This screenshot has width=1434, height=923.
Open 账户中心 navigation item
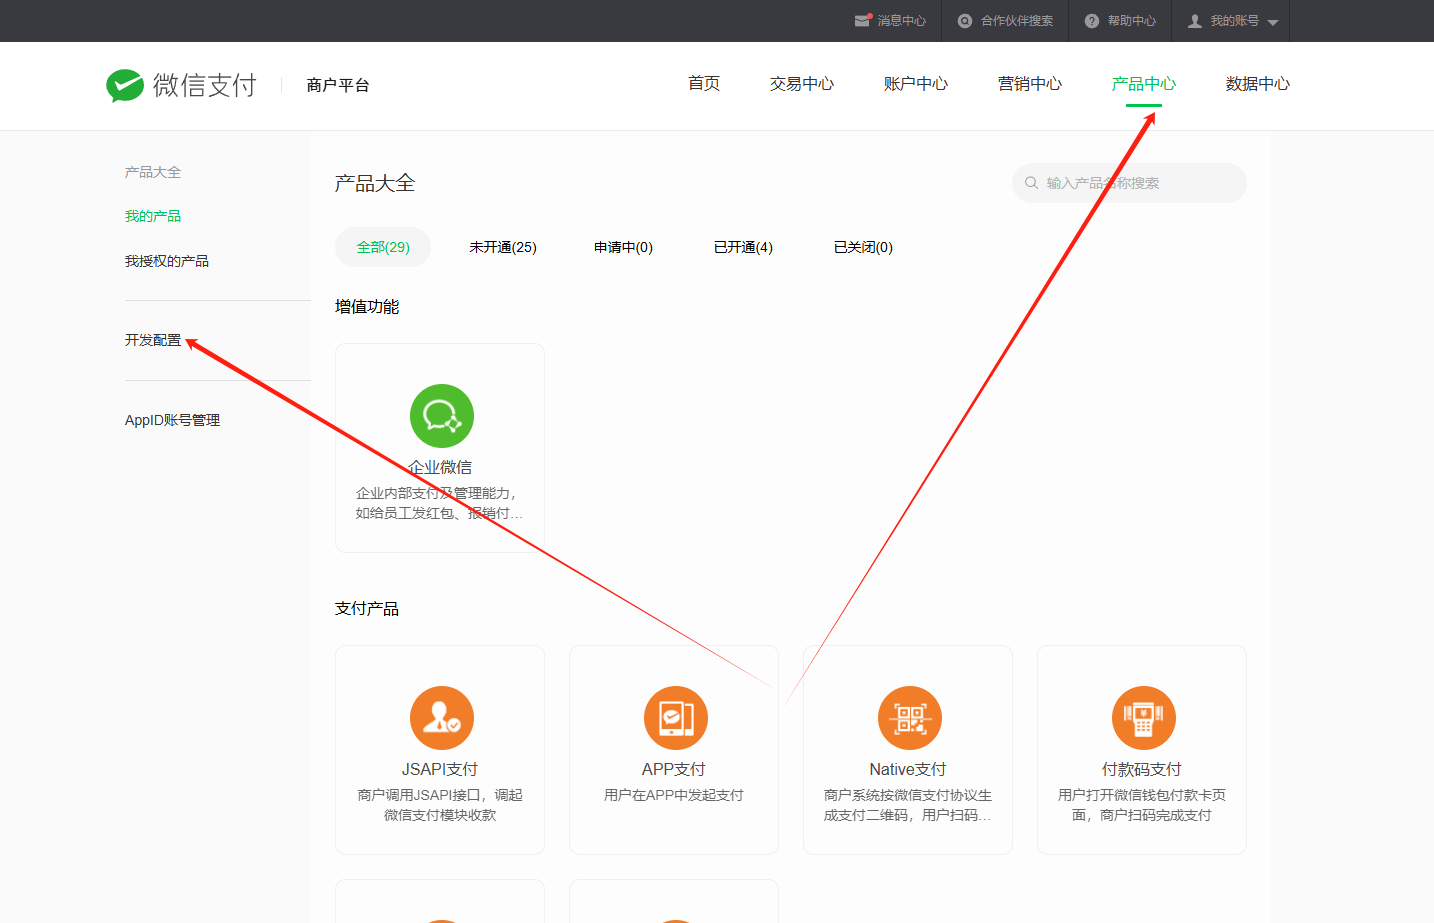coord(916,84)
